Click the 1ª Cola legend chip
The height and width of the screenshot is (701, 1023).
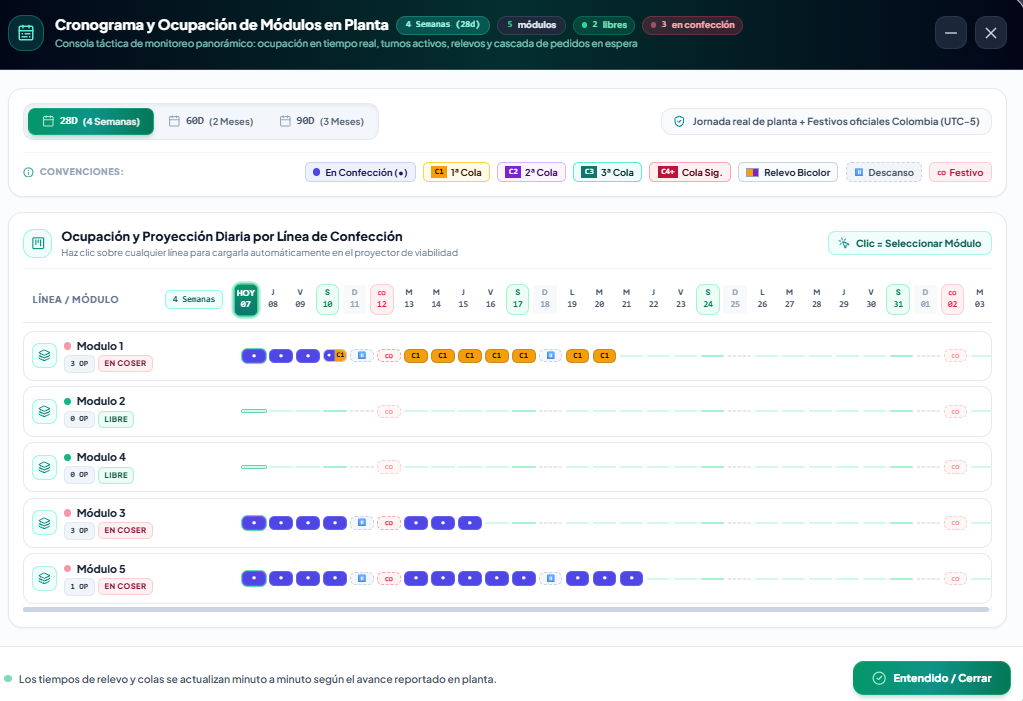click(x=456, y=172)
